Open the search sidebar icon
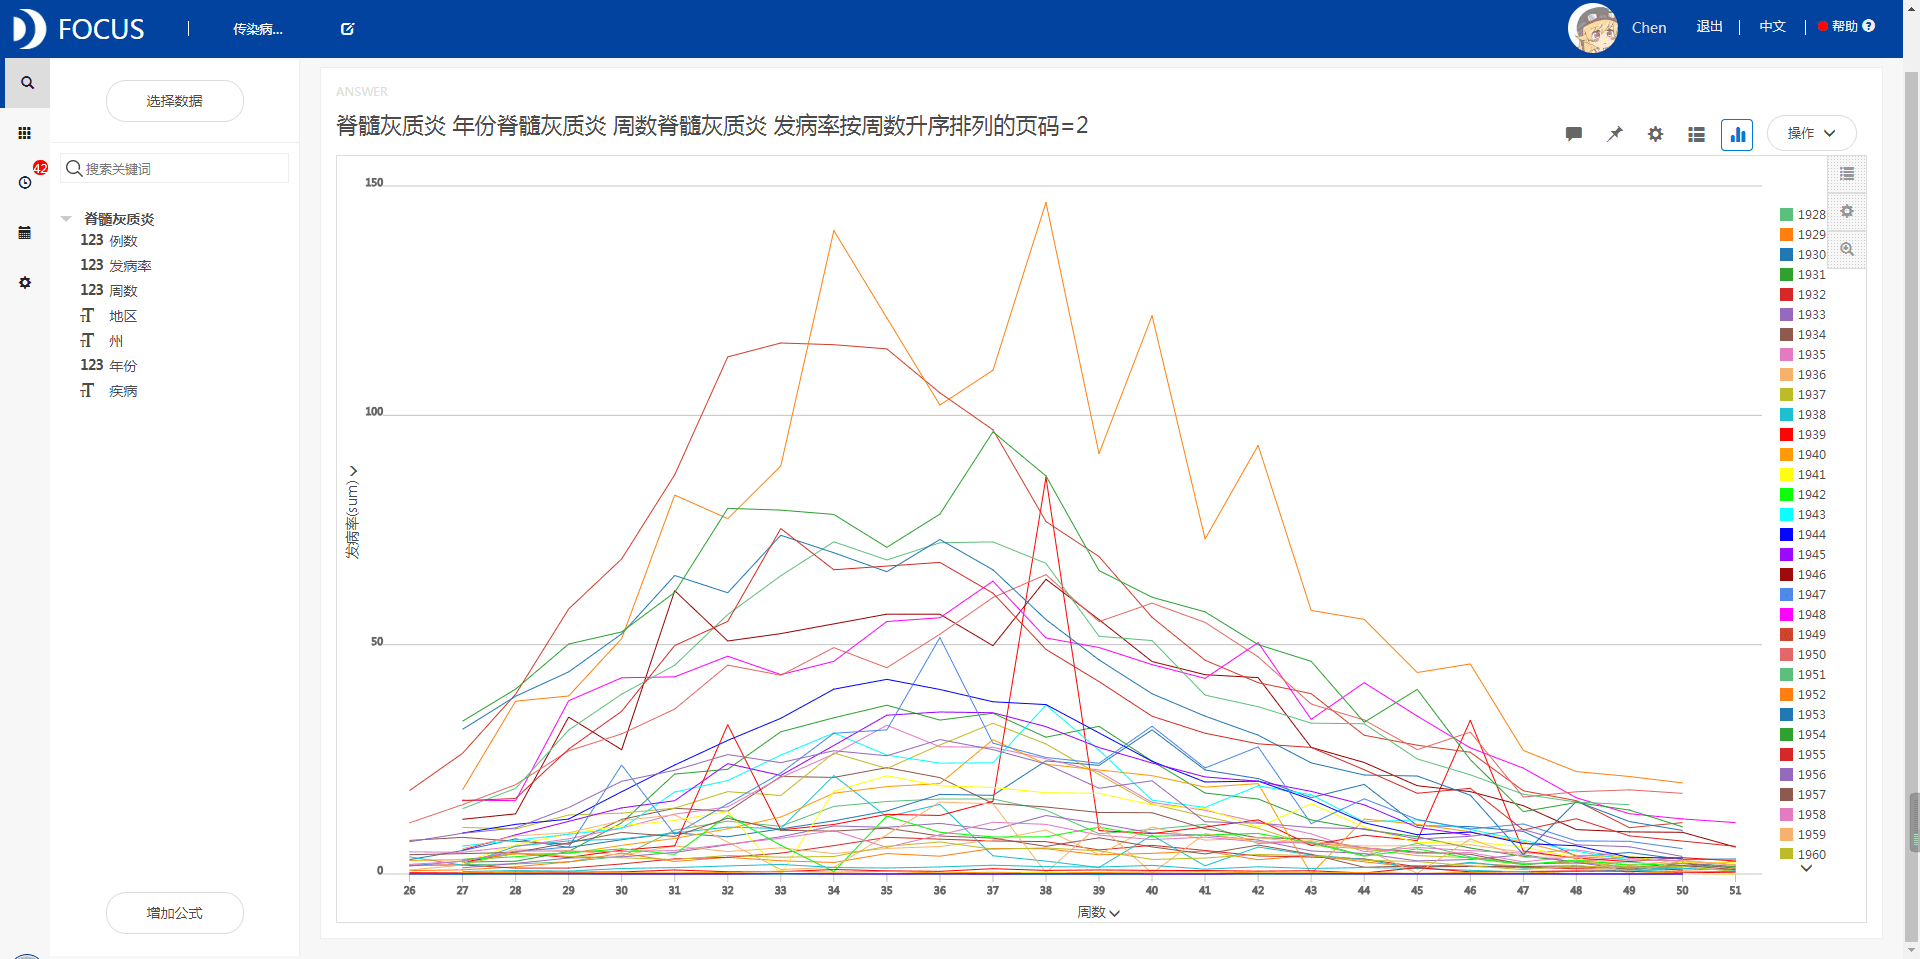1920x959 pixels. [x=27, y=83]
